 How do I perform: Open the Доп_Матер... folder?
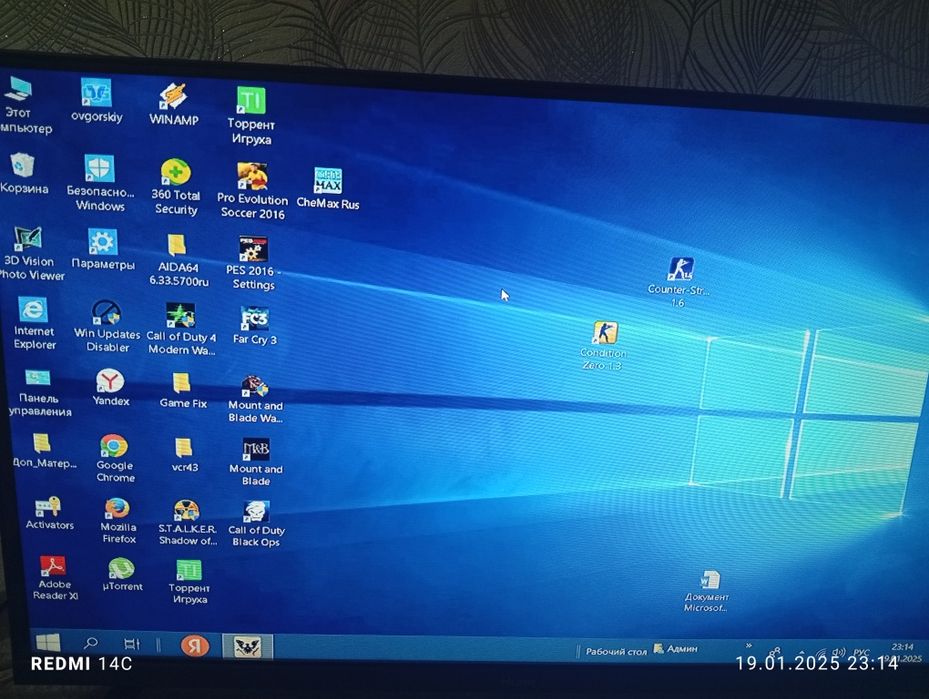coord(44,450)
